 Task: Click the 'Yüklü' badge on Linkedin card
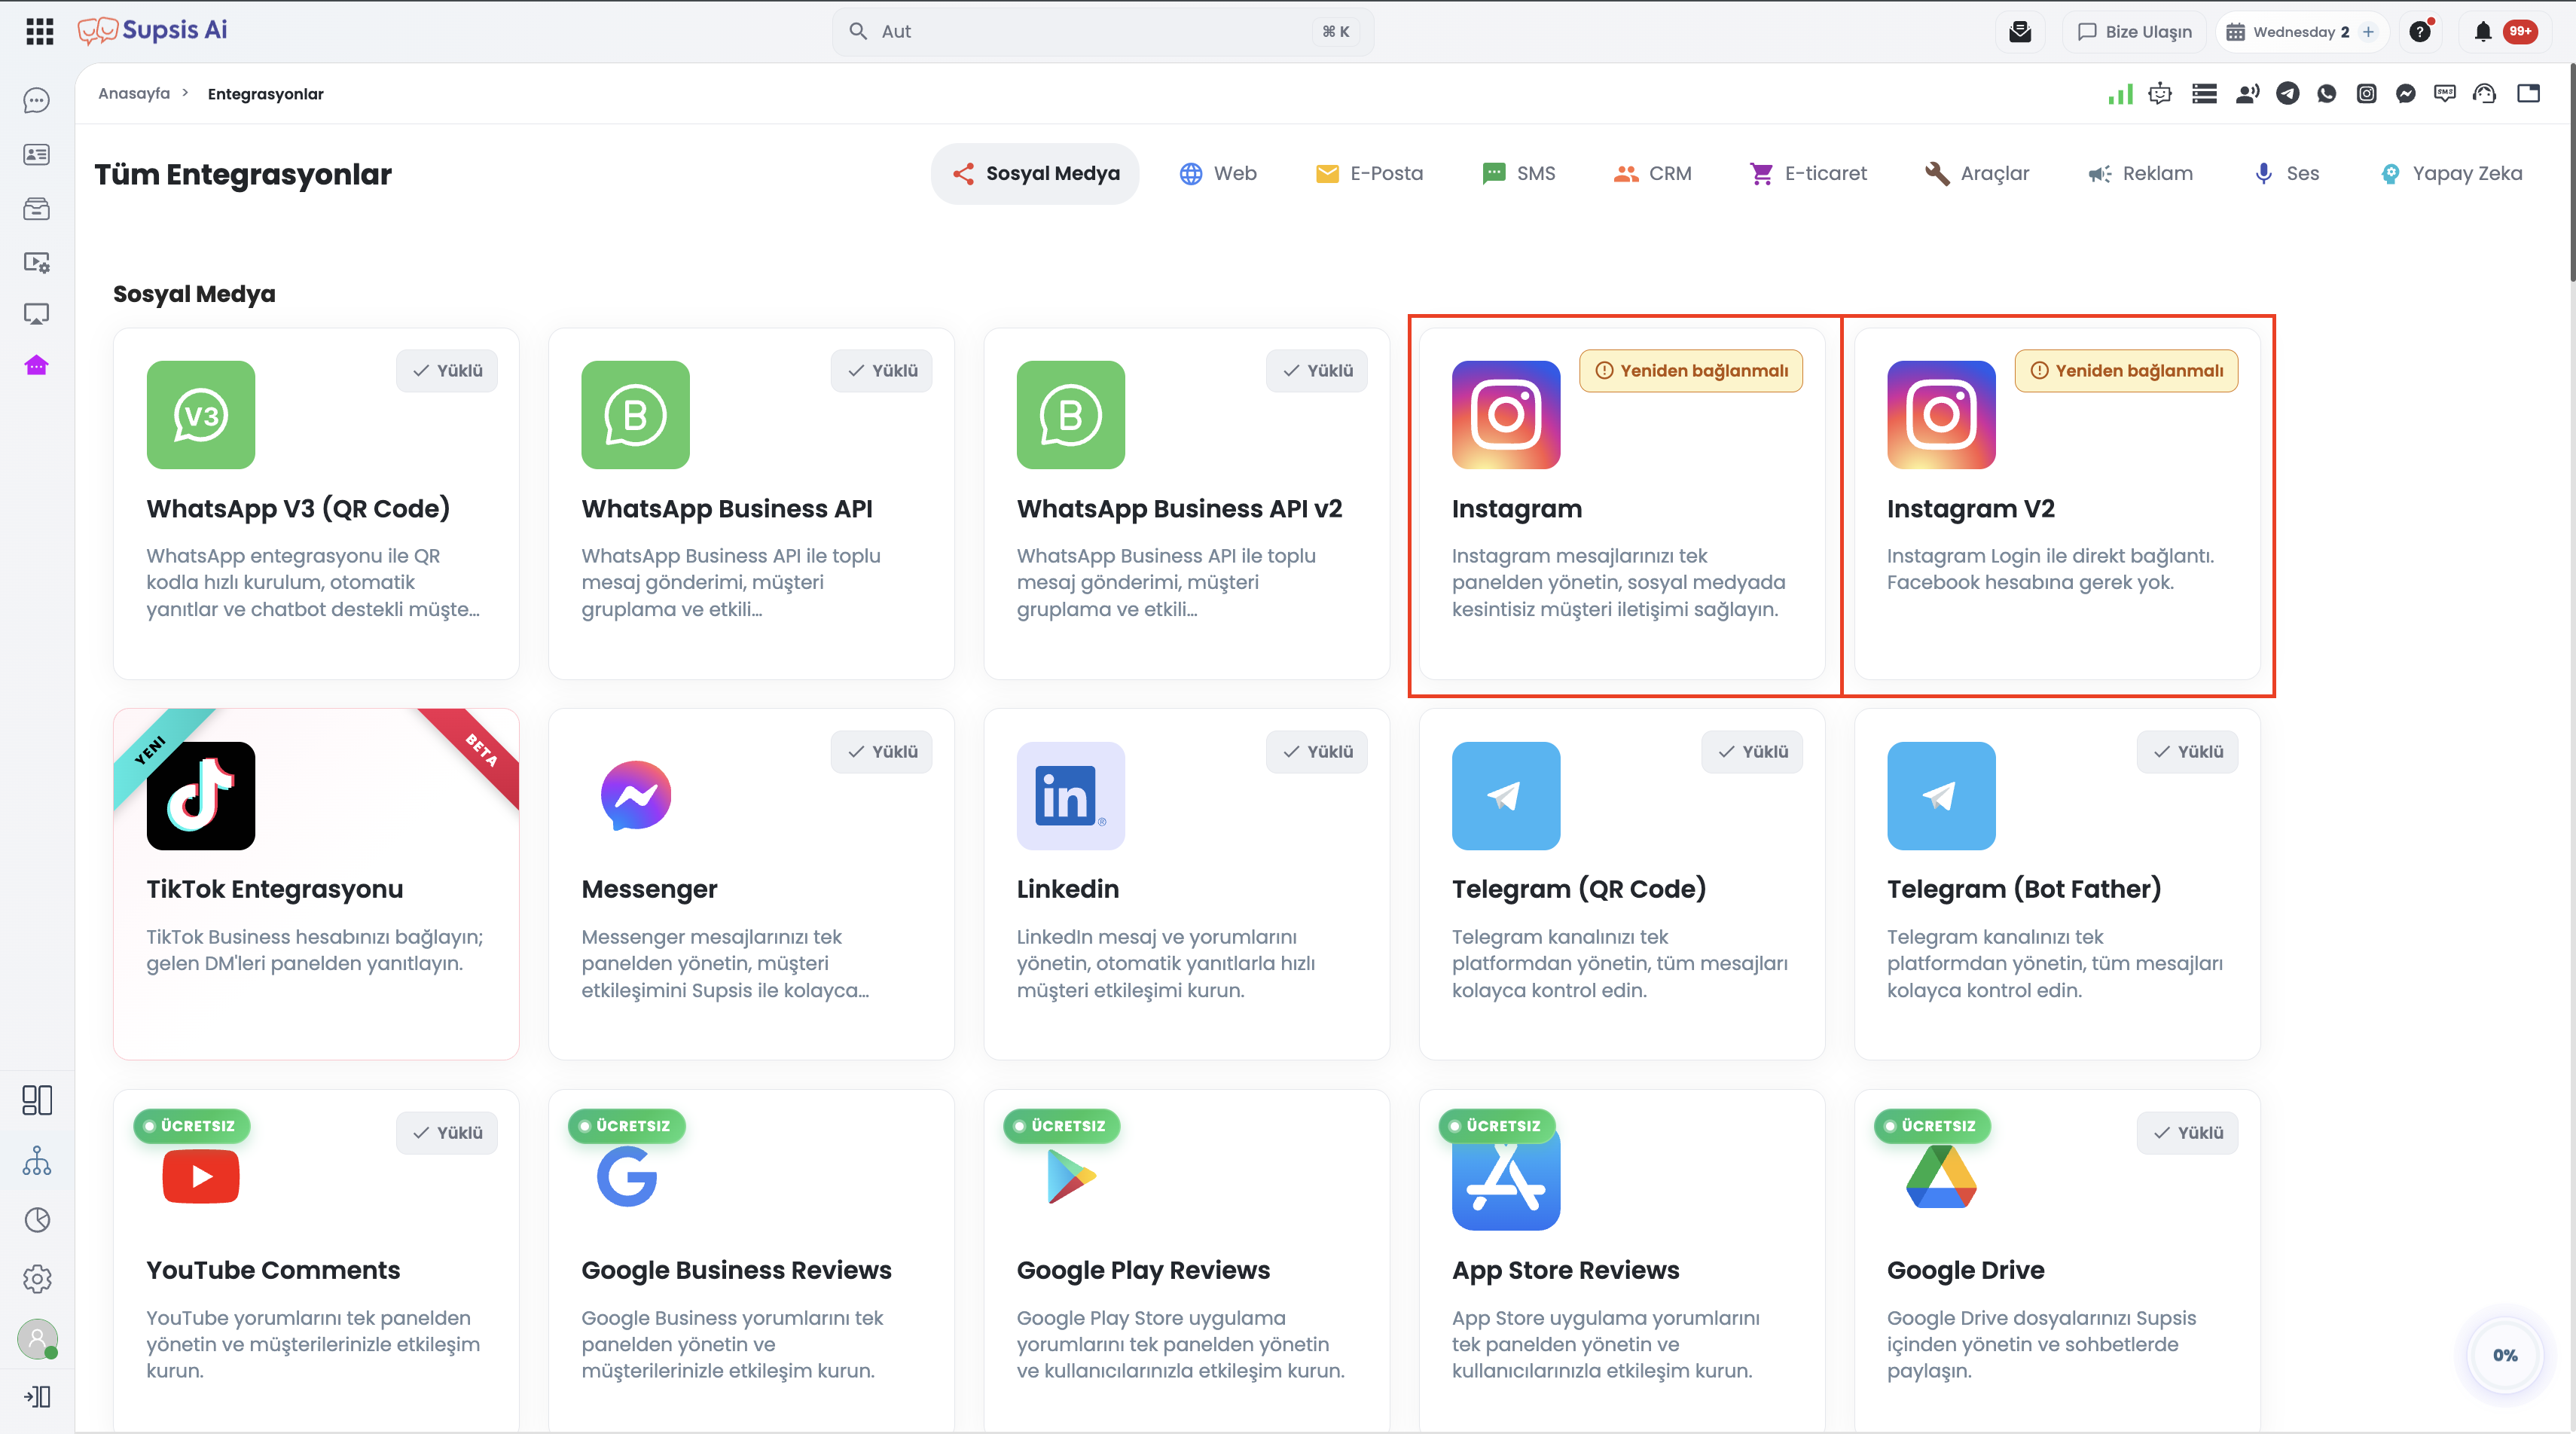pos(1317,752)
